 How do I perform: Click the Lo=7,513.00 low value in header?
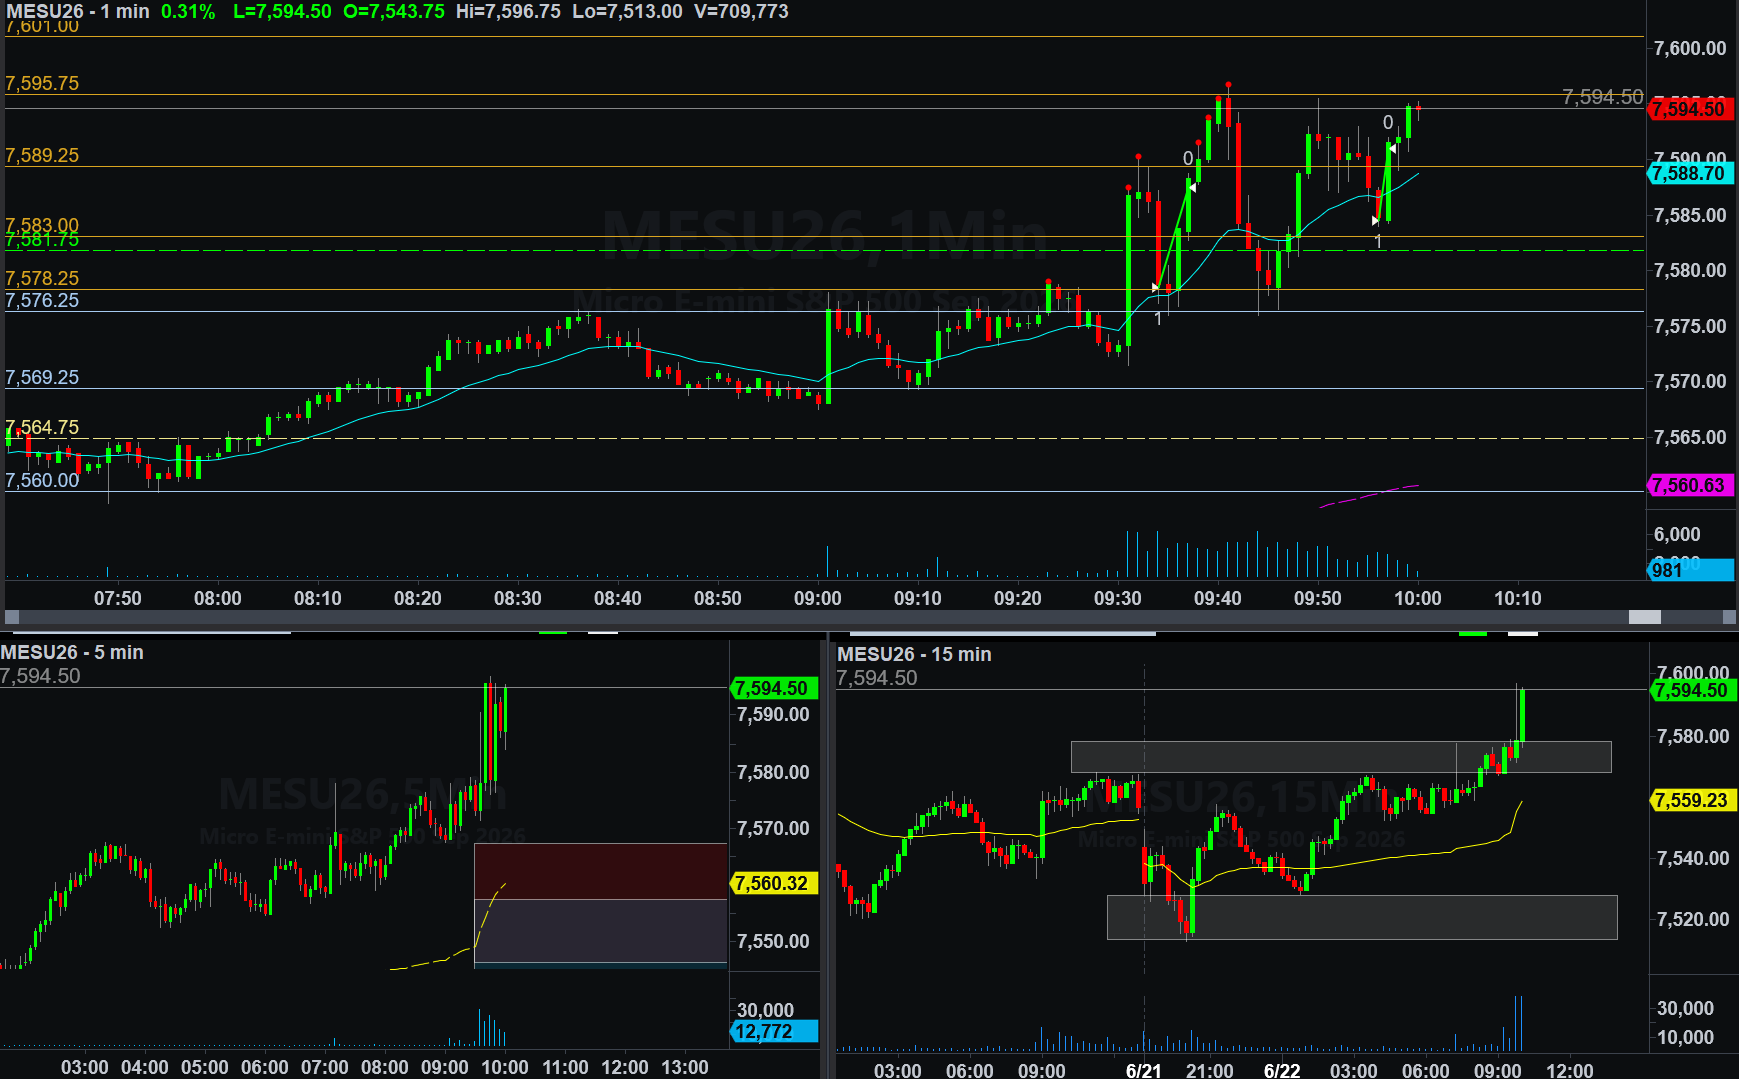pos(628,11)
